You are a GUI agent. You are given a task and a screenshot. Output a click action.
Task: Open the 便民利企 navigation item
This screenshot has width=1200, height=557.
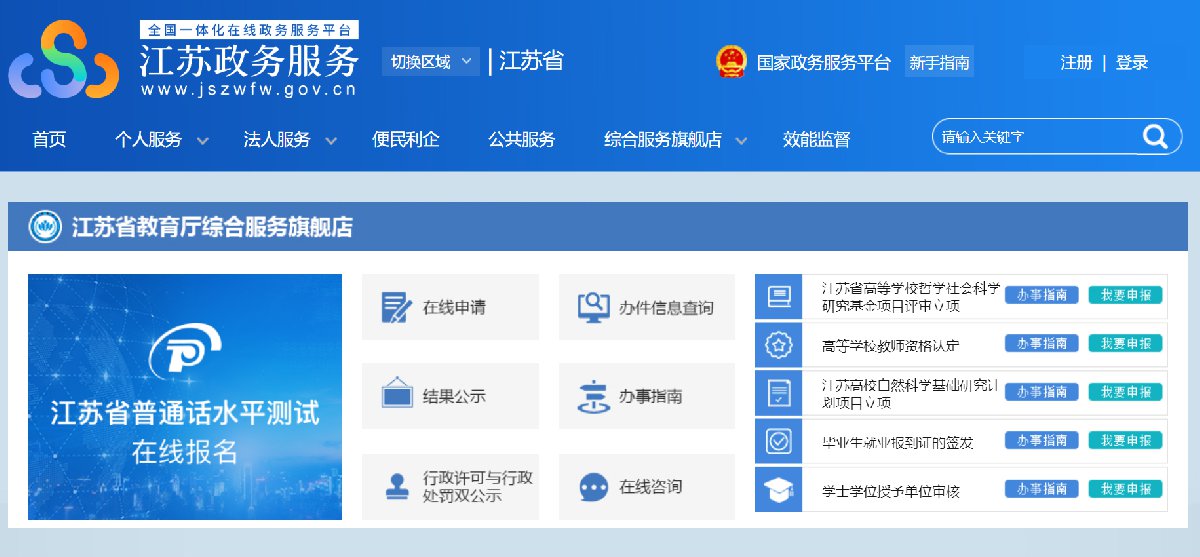[406, 140]
